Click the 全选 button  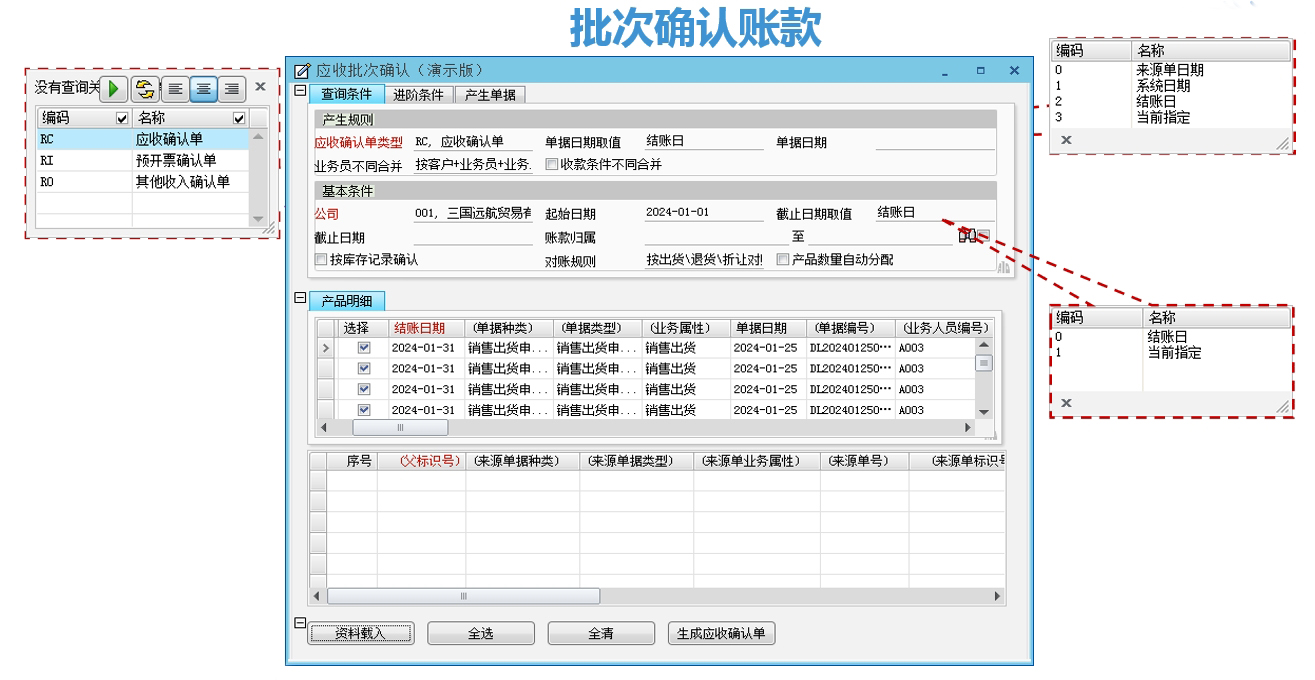tap(480, 633)
